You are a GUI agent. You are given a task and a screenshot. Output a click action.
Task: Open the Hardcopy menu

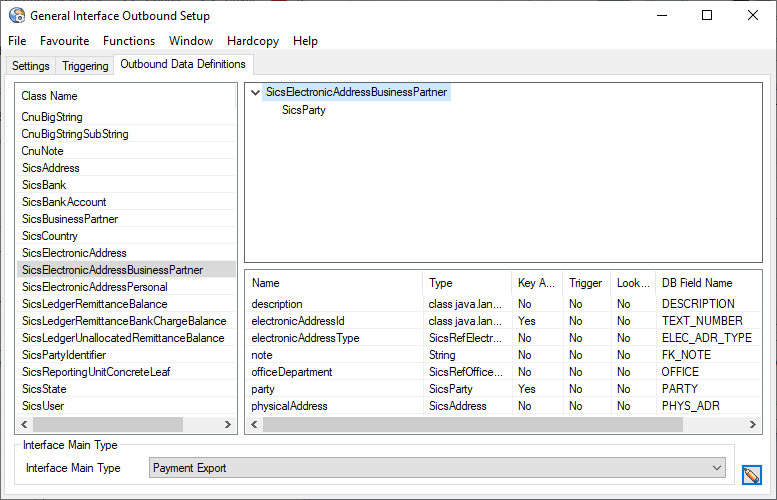click(254, 41)
